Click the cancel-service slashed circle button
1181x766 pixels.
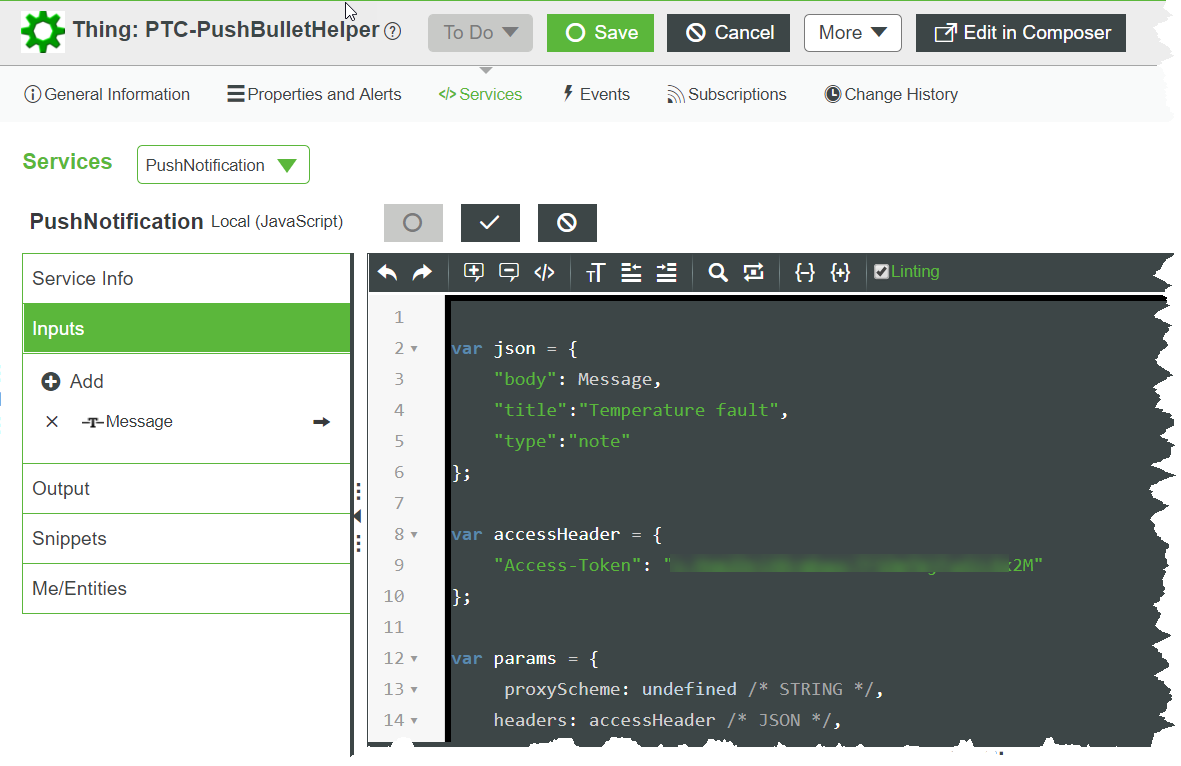tap(567, 223)
